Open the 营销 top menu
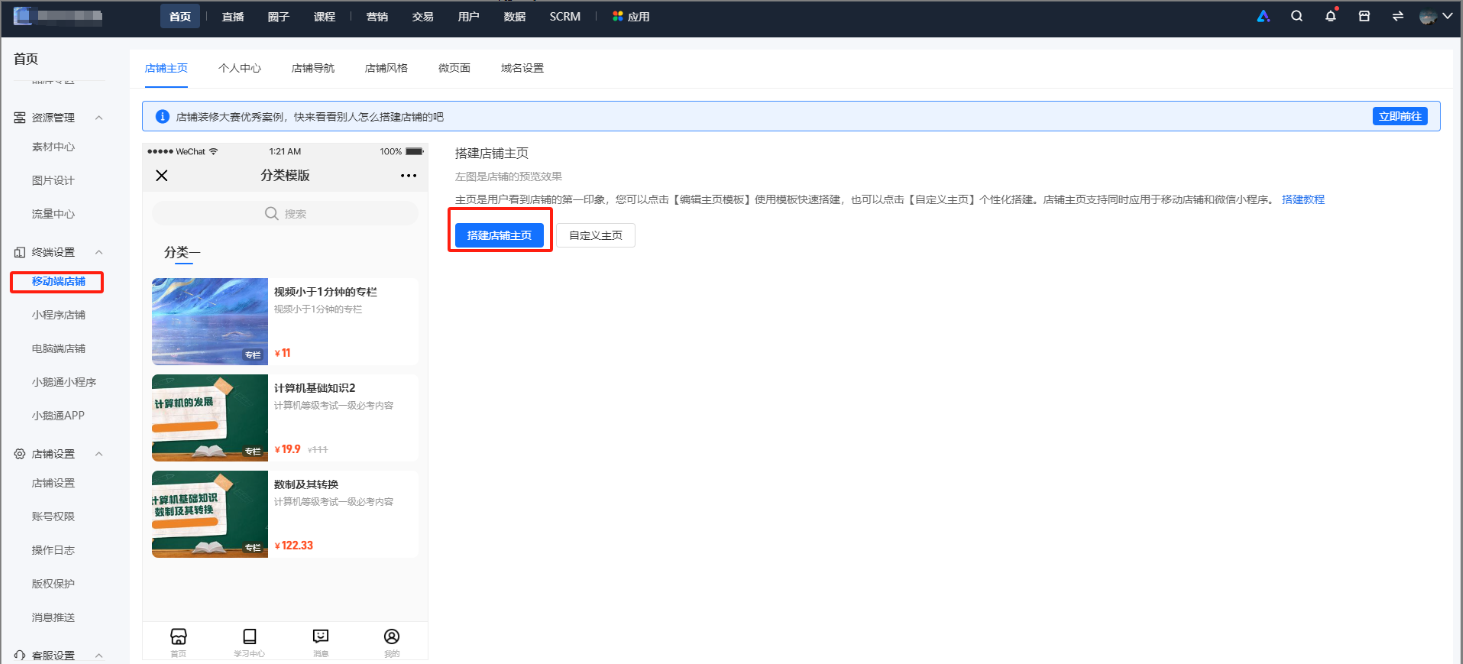 377,17
